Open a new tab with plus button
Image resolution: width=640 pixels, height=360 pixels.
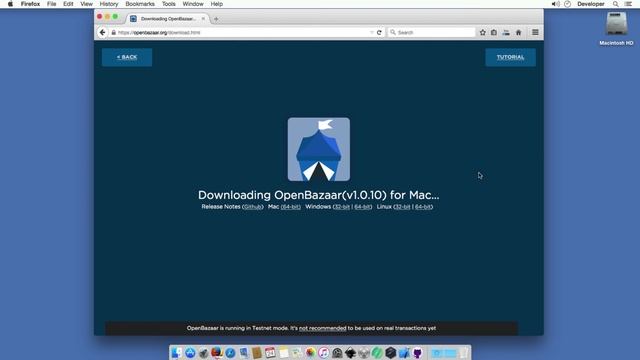216,19
